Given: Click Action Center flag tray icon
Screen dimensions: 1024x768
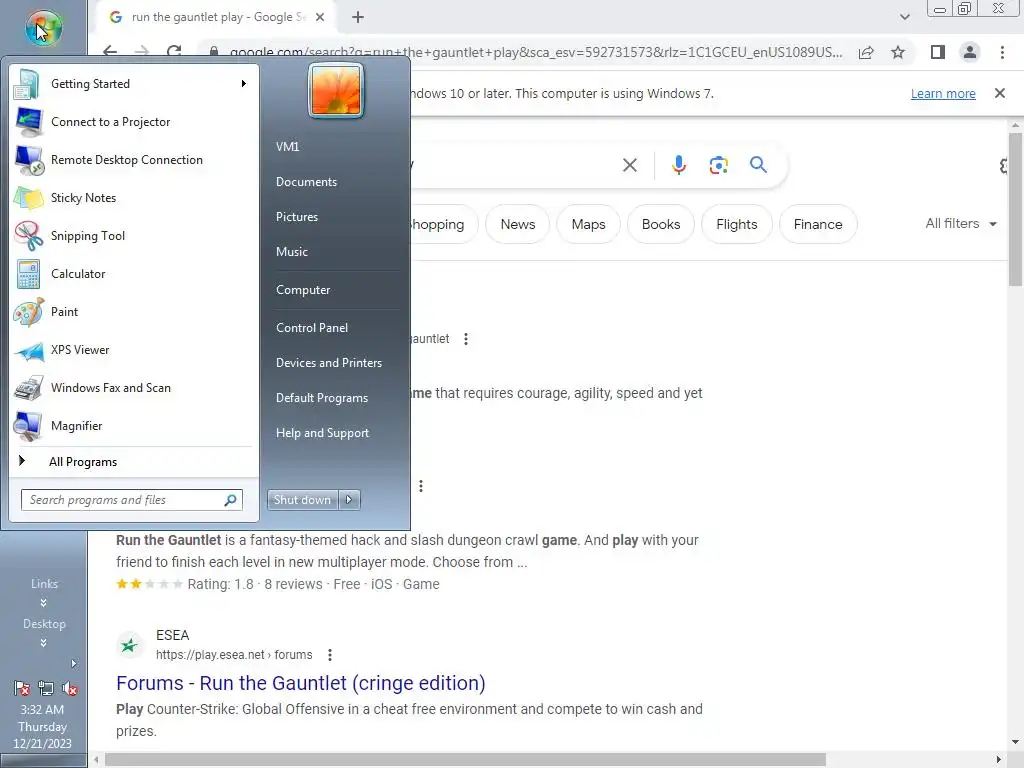Looking at the screenshot, I should [x=22, y=688].
